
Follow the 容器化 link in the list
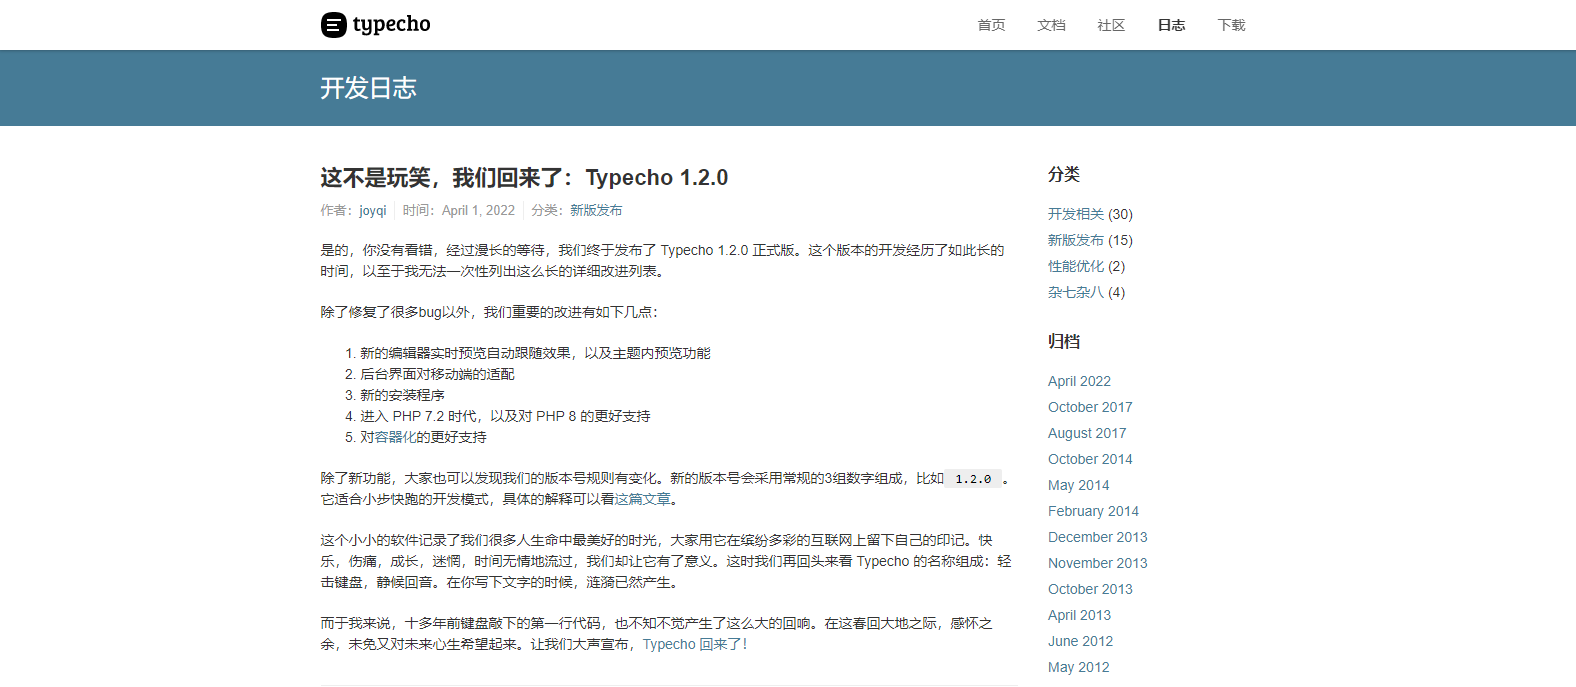tap(395, 437)
